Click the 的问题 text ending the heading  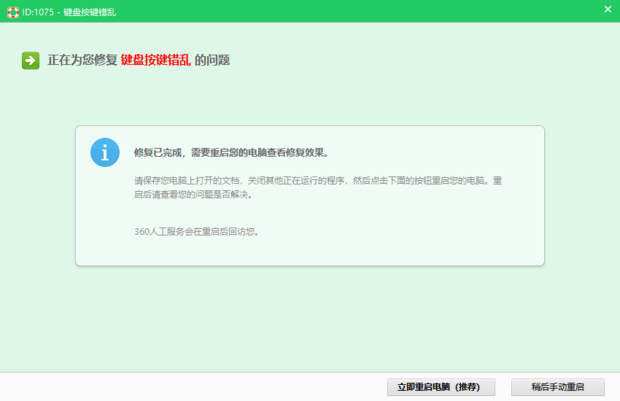click(x=212, y=61)
